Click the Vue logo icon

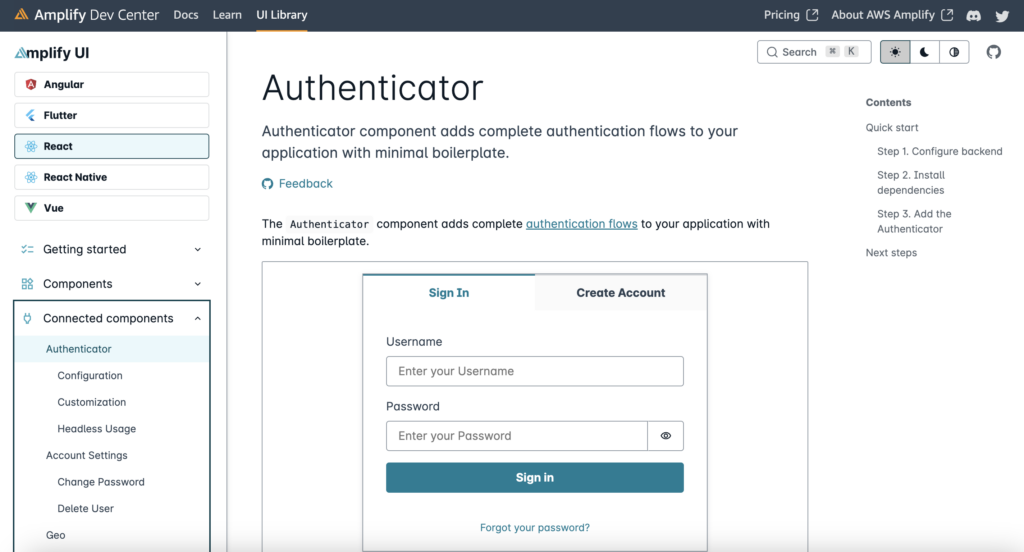click(31, 208)
